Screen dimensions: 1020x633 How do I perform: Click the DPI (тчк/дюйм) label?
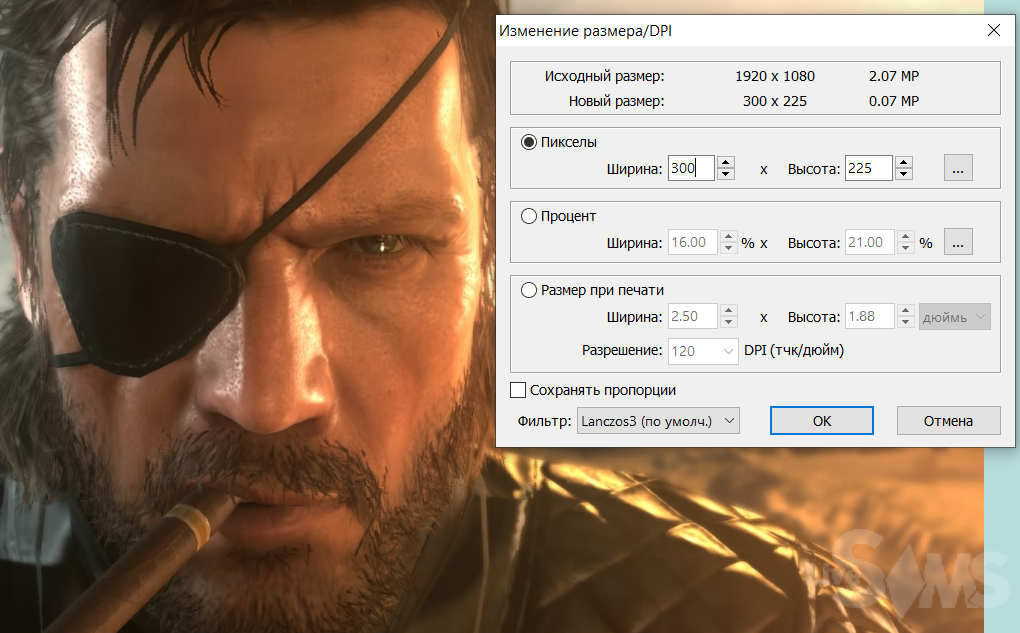(x=794, y=350)
